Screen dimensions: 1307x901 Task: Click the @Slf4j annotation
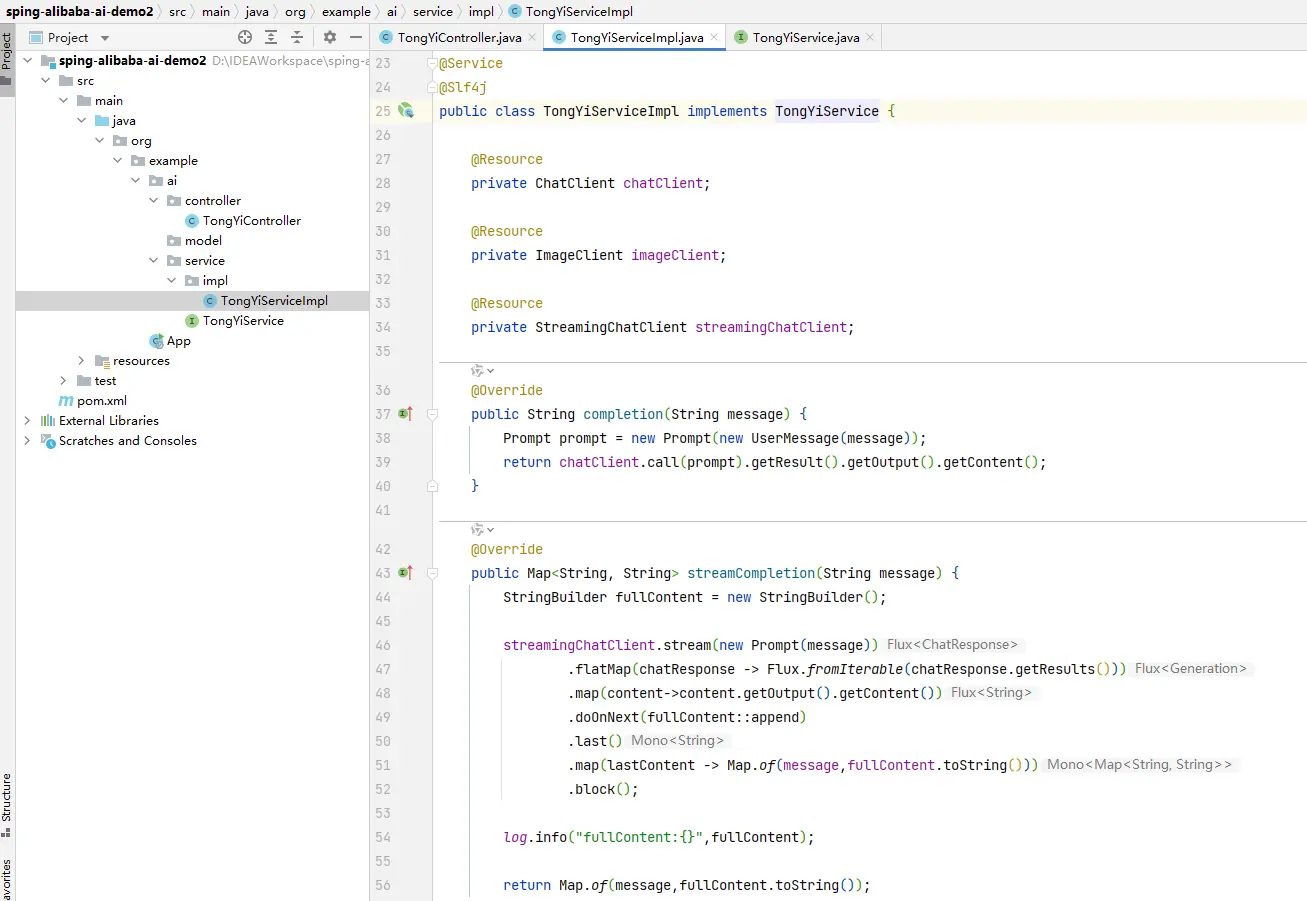(x=463, y=87)
